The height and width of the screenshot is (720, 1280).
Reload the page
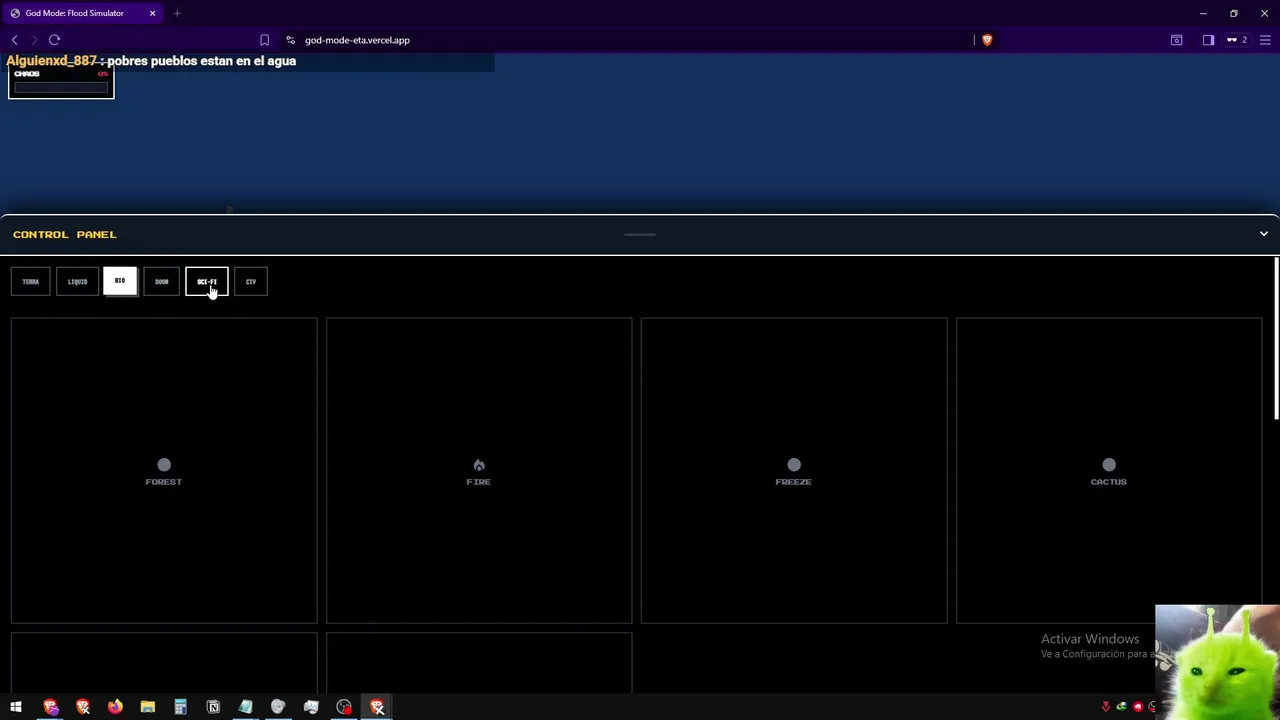coord(54,40)
